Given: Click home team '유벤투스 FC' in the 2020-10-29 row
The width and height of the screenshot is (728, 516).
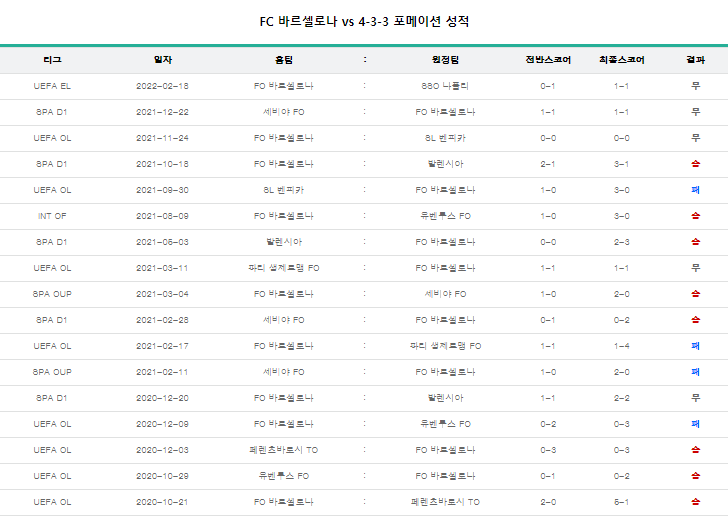Looking at the screenshot, I should [283, 476].
